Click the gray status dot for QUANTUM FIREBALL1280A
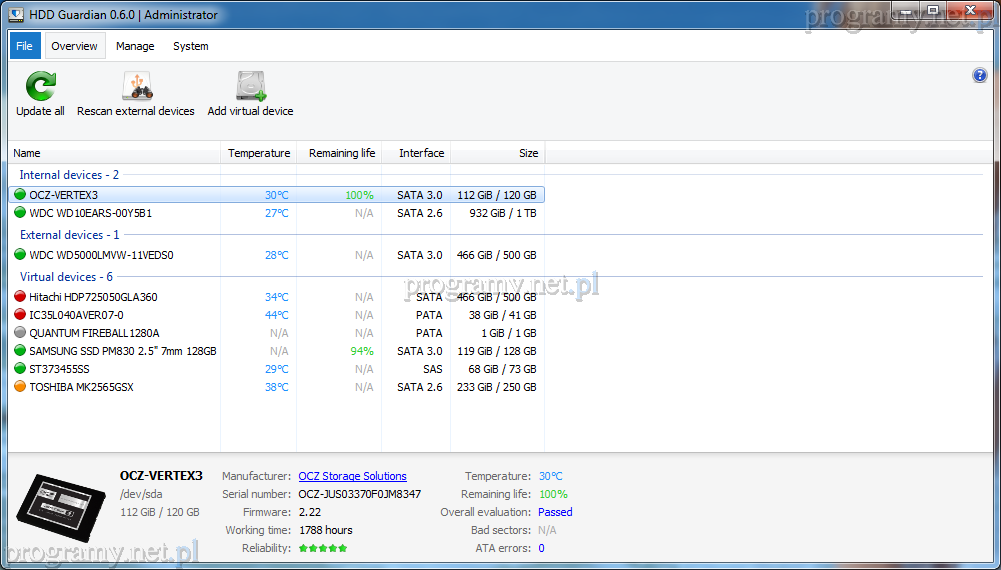This screenshot has height=570, width=1001. click(20, 333)
